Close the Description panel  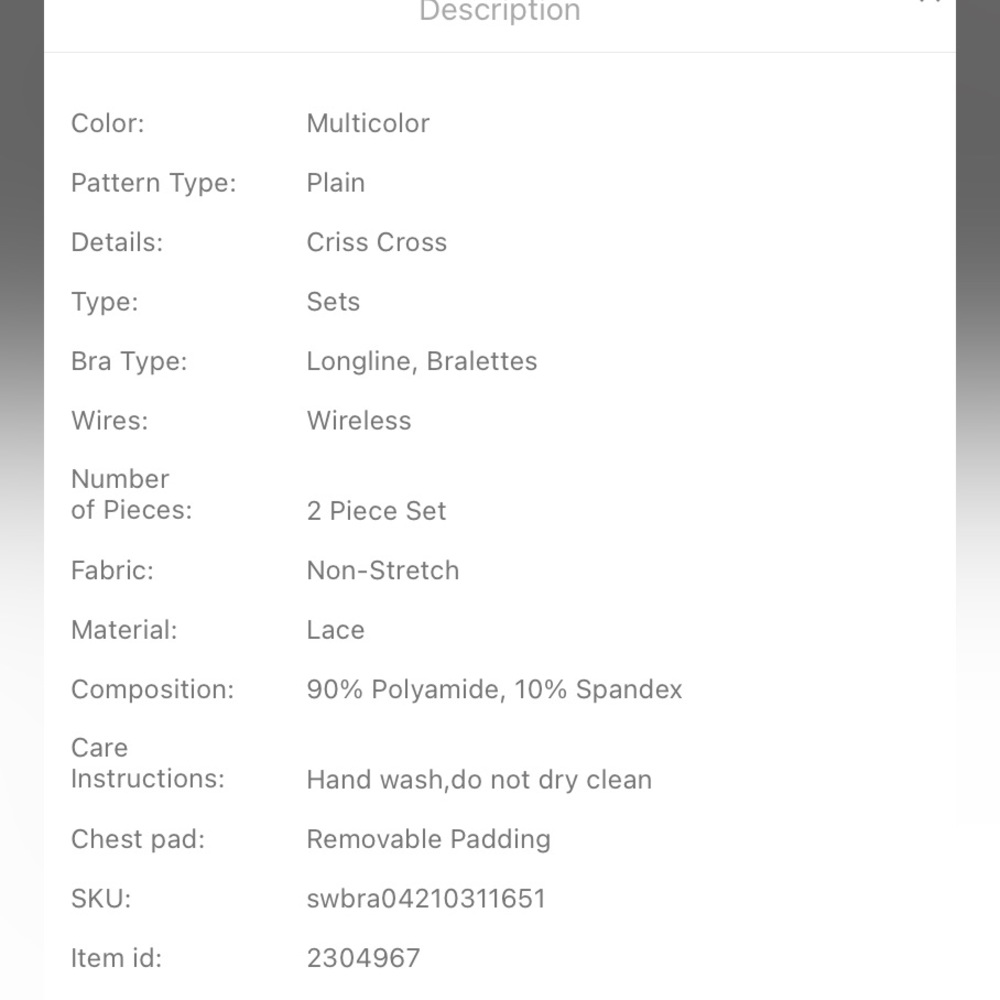coord(930,2)
